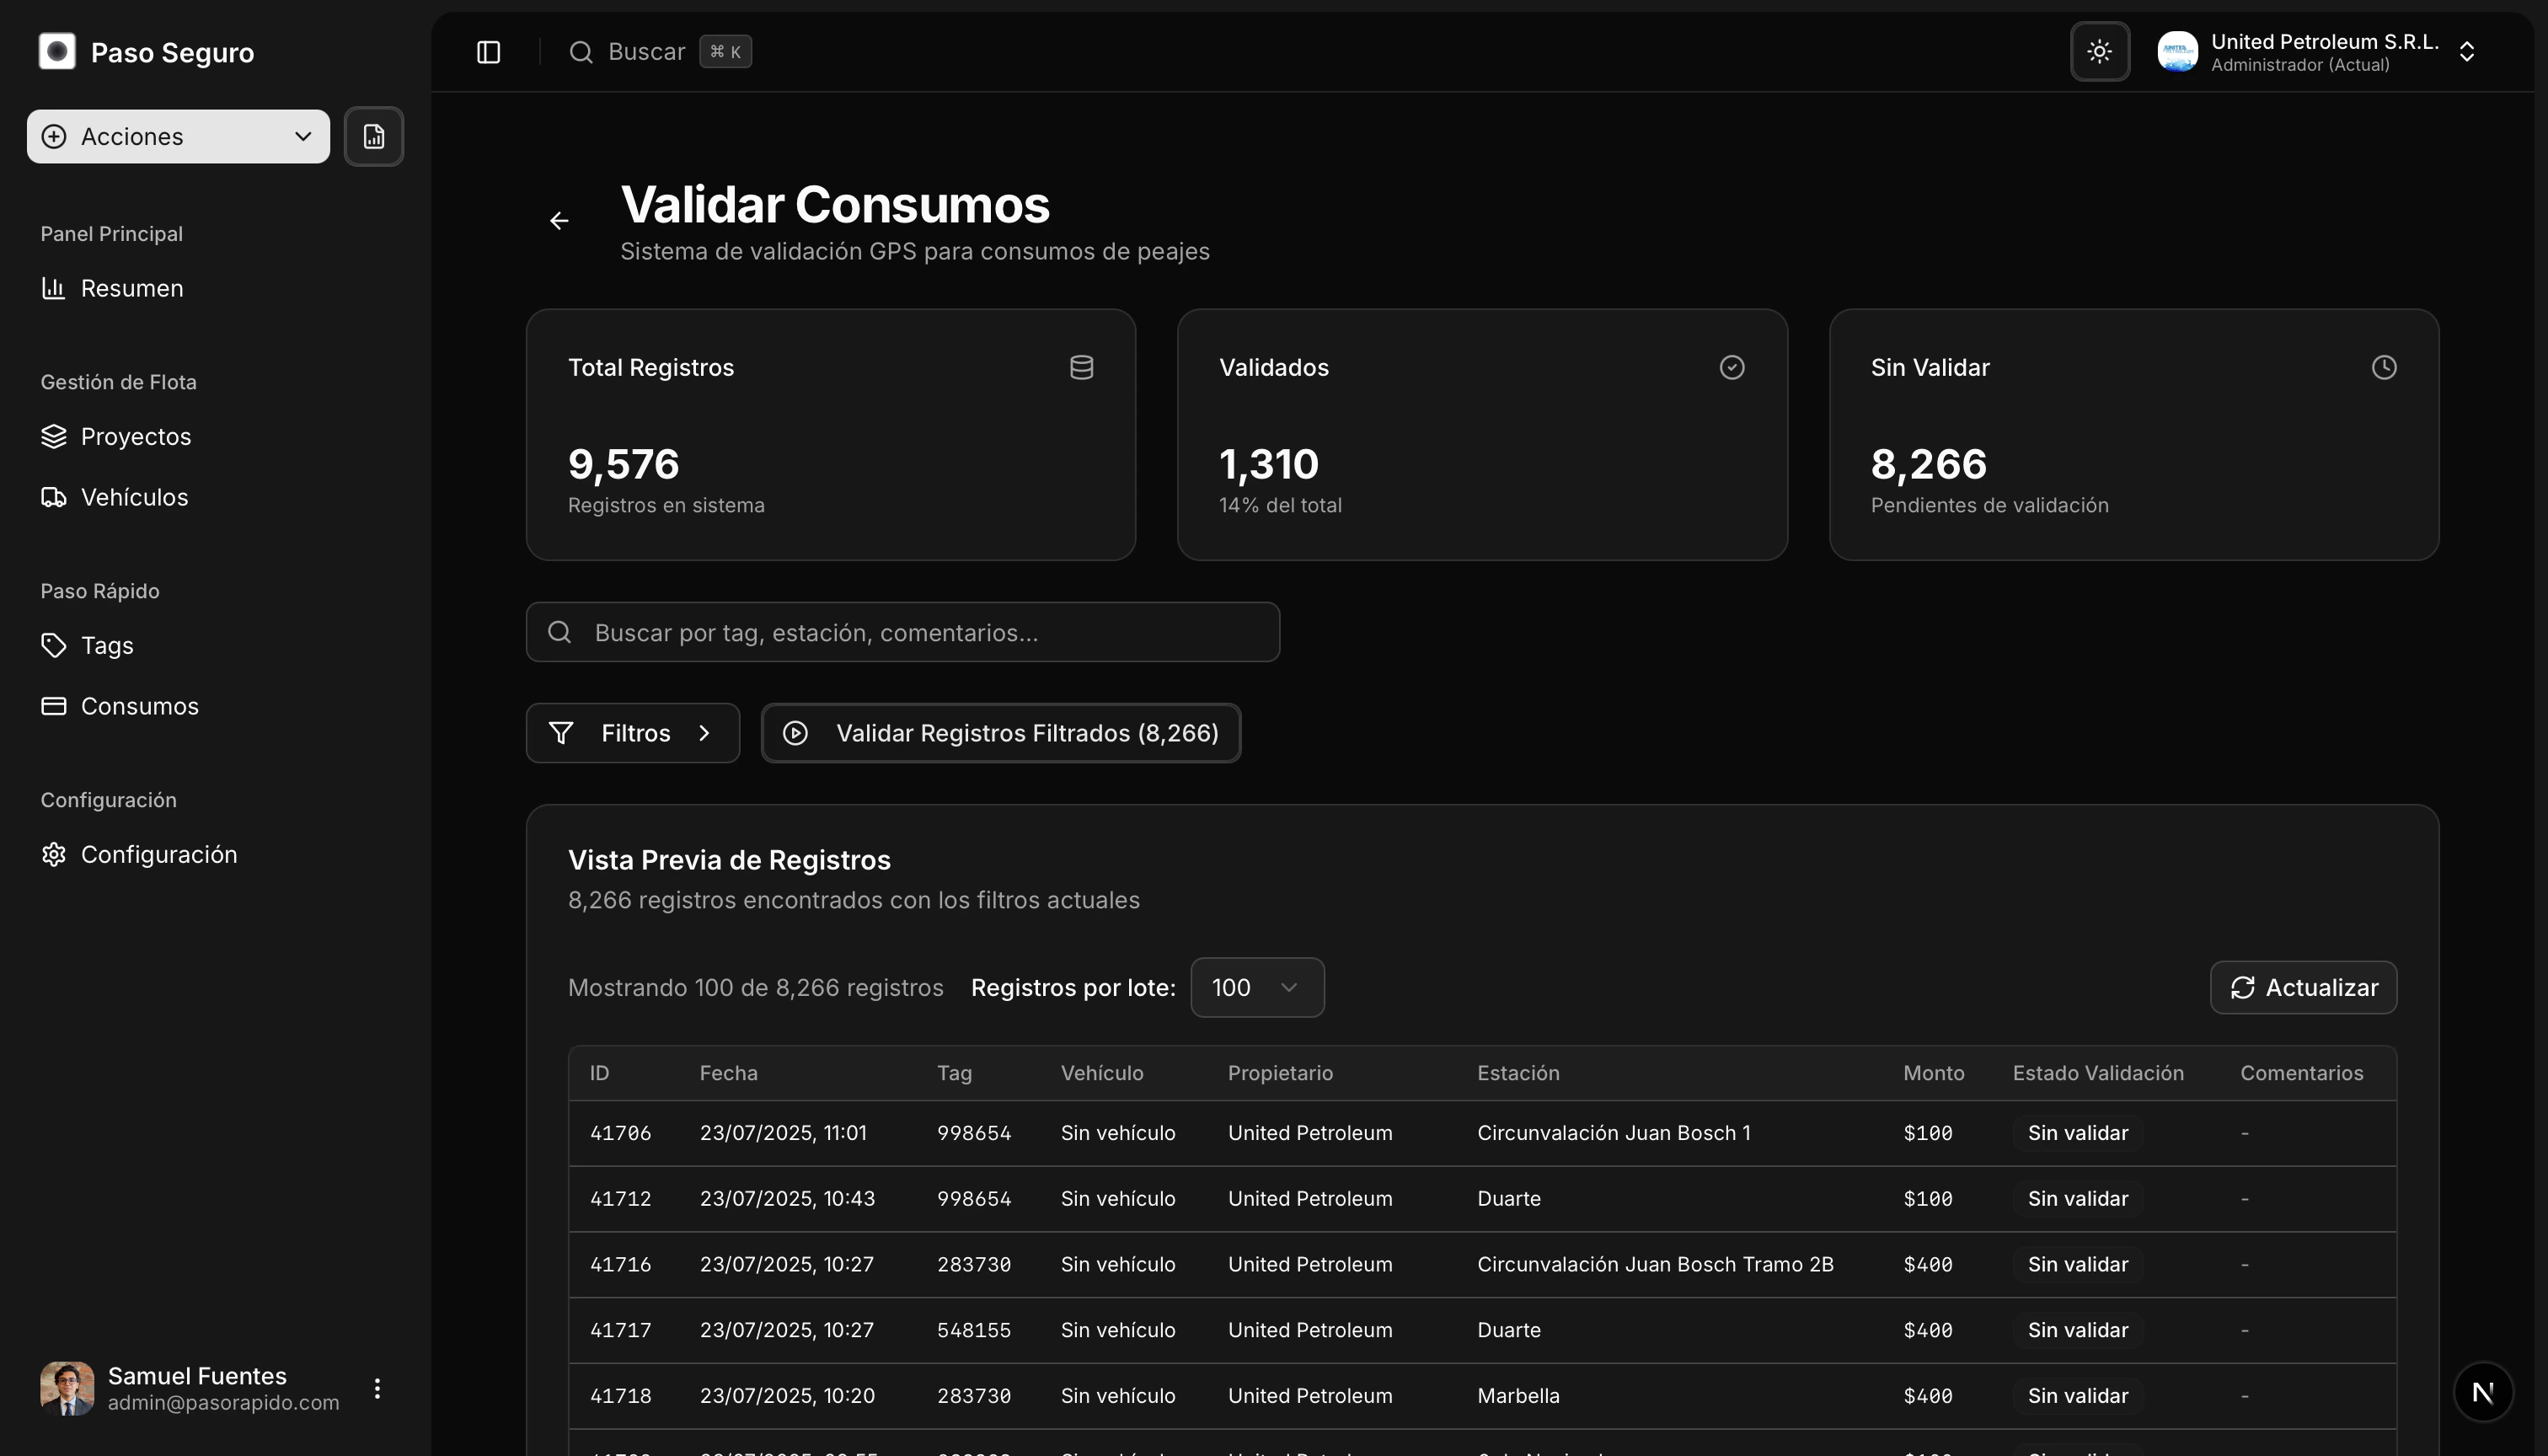
Task: Select Sin validar status on record 41718
Action: (2077, 1395)
